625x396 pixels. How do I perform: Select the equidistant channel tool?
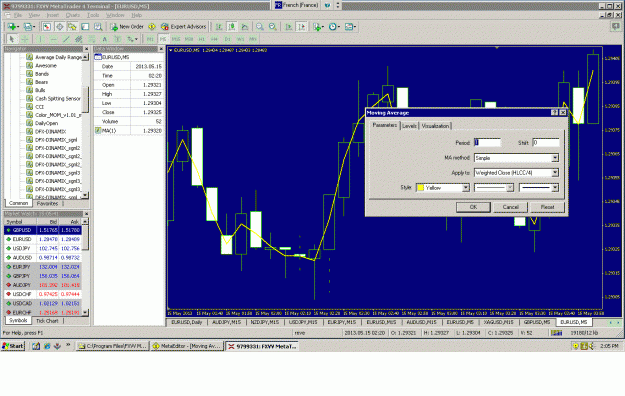tap(79, 39)
